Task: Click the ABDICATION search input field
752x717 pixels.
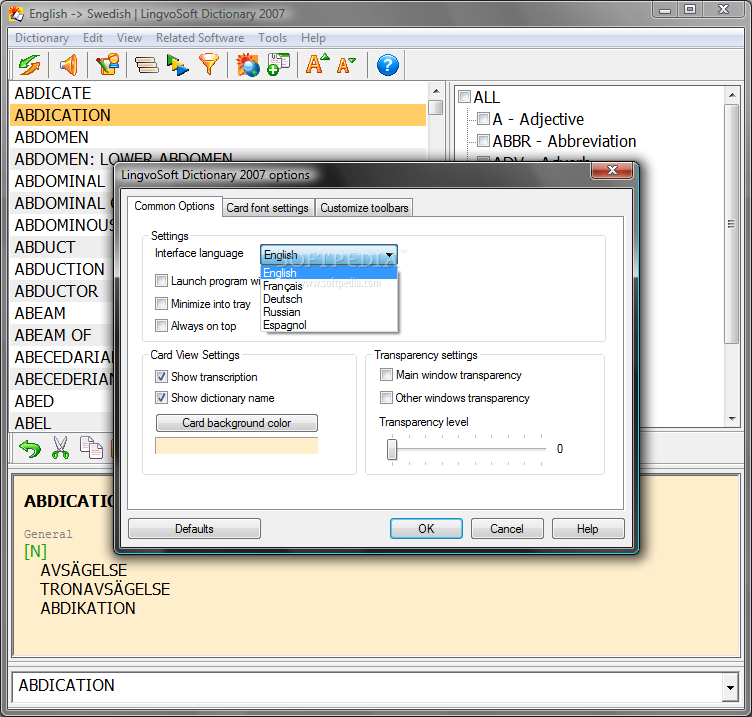Action: pyautogui.click(x=367, y=686)
